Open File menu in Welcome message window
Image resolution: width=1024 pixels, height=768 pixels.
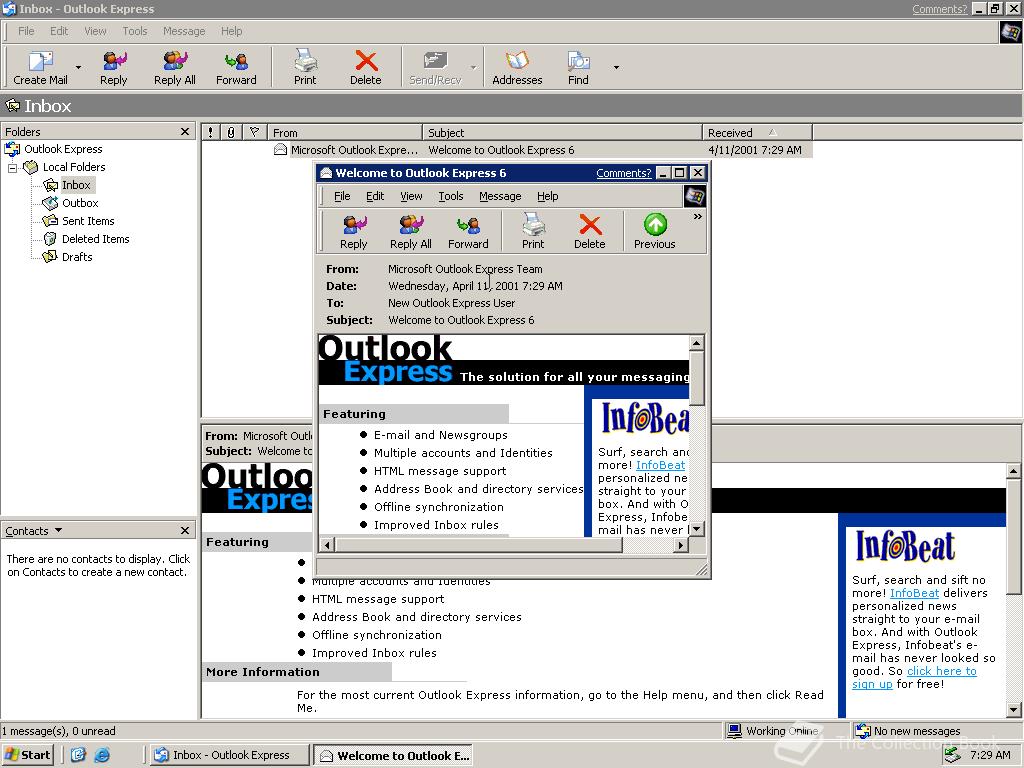click(342, 196)
